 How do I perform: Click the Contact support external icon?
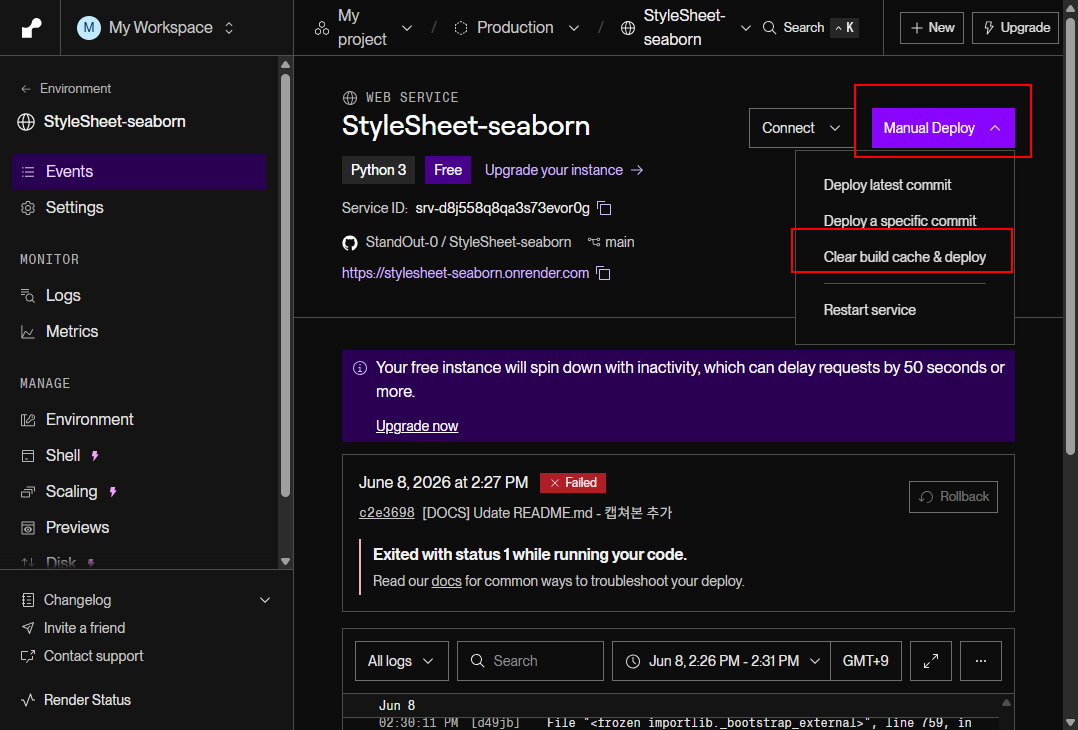[x=28, y=656]
